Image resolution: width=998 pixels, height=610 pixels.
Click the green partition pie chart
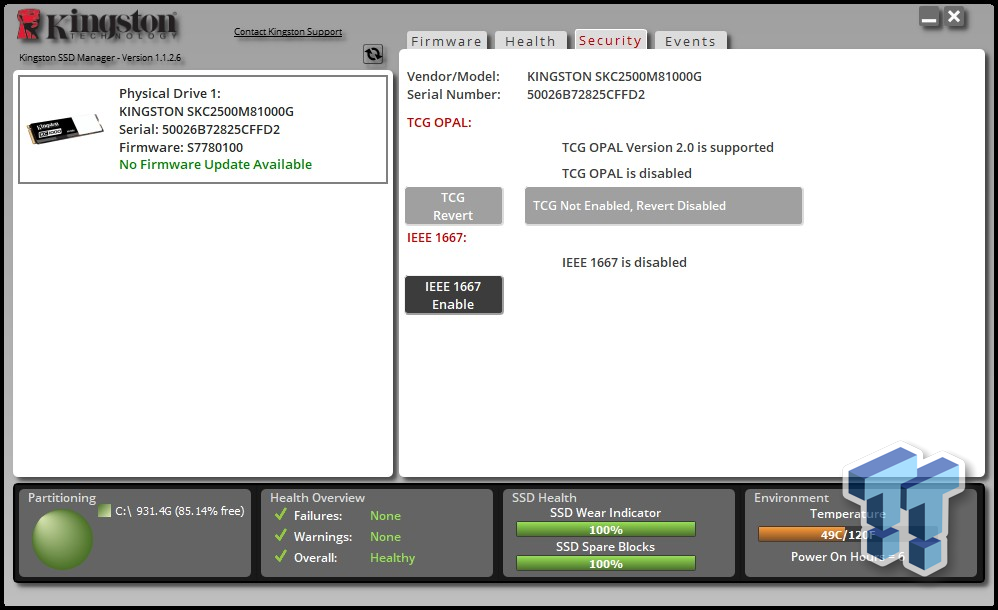point(62,539)
